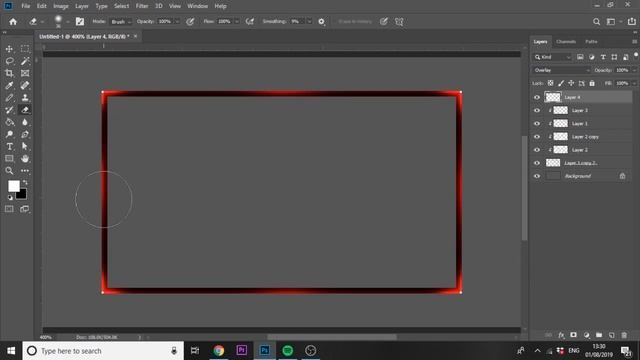Open the Filter menu
Screen dimensions: 640x360
coord(142,6)
